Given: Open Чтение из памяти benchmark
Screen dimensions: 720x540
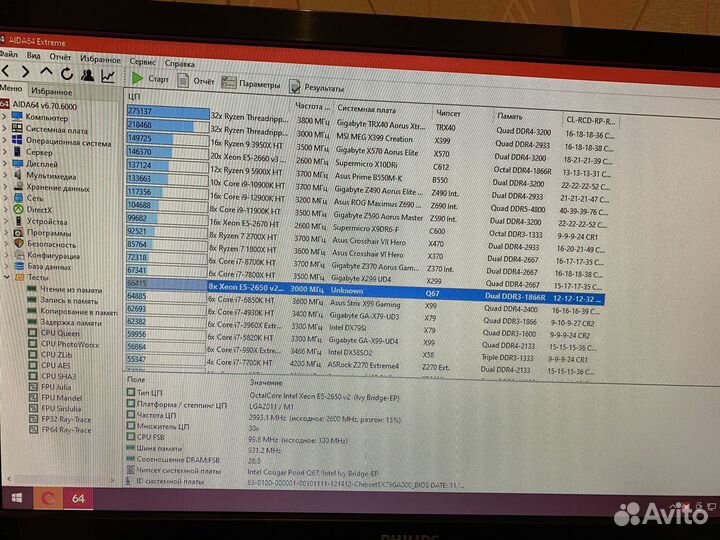Looking at the screenshot, I should (x=71, y=290).
